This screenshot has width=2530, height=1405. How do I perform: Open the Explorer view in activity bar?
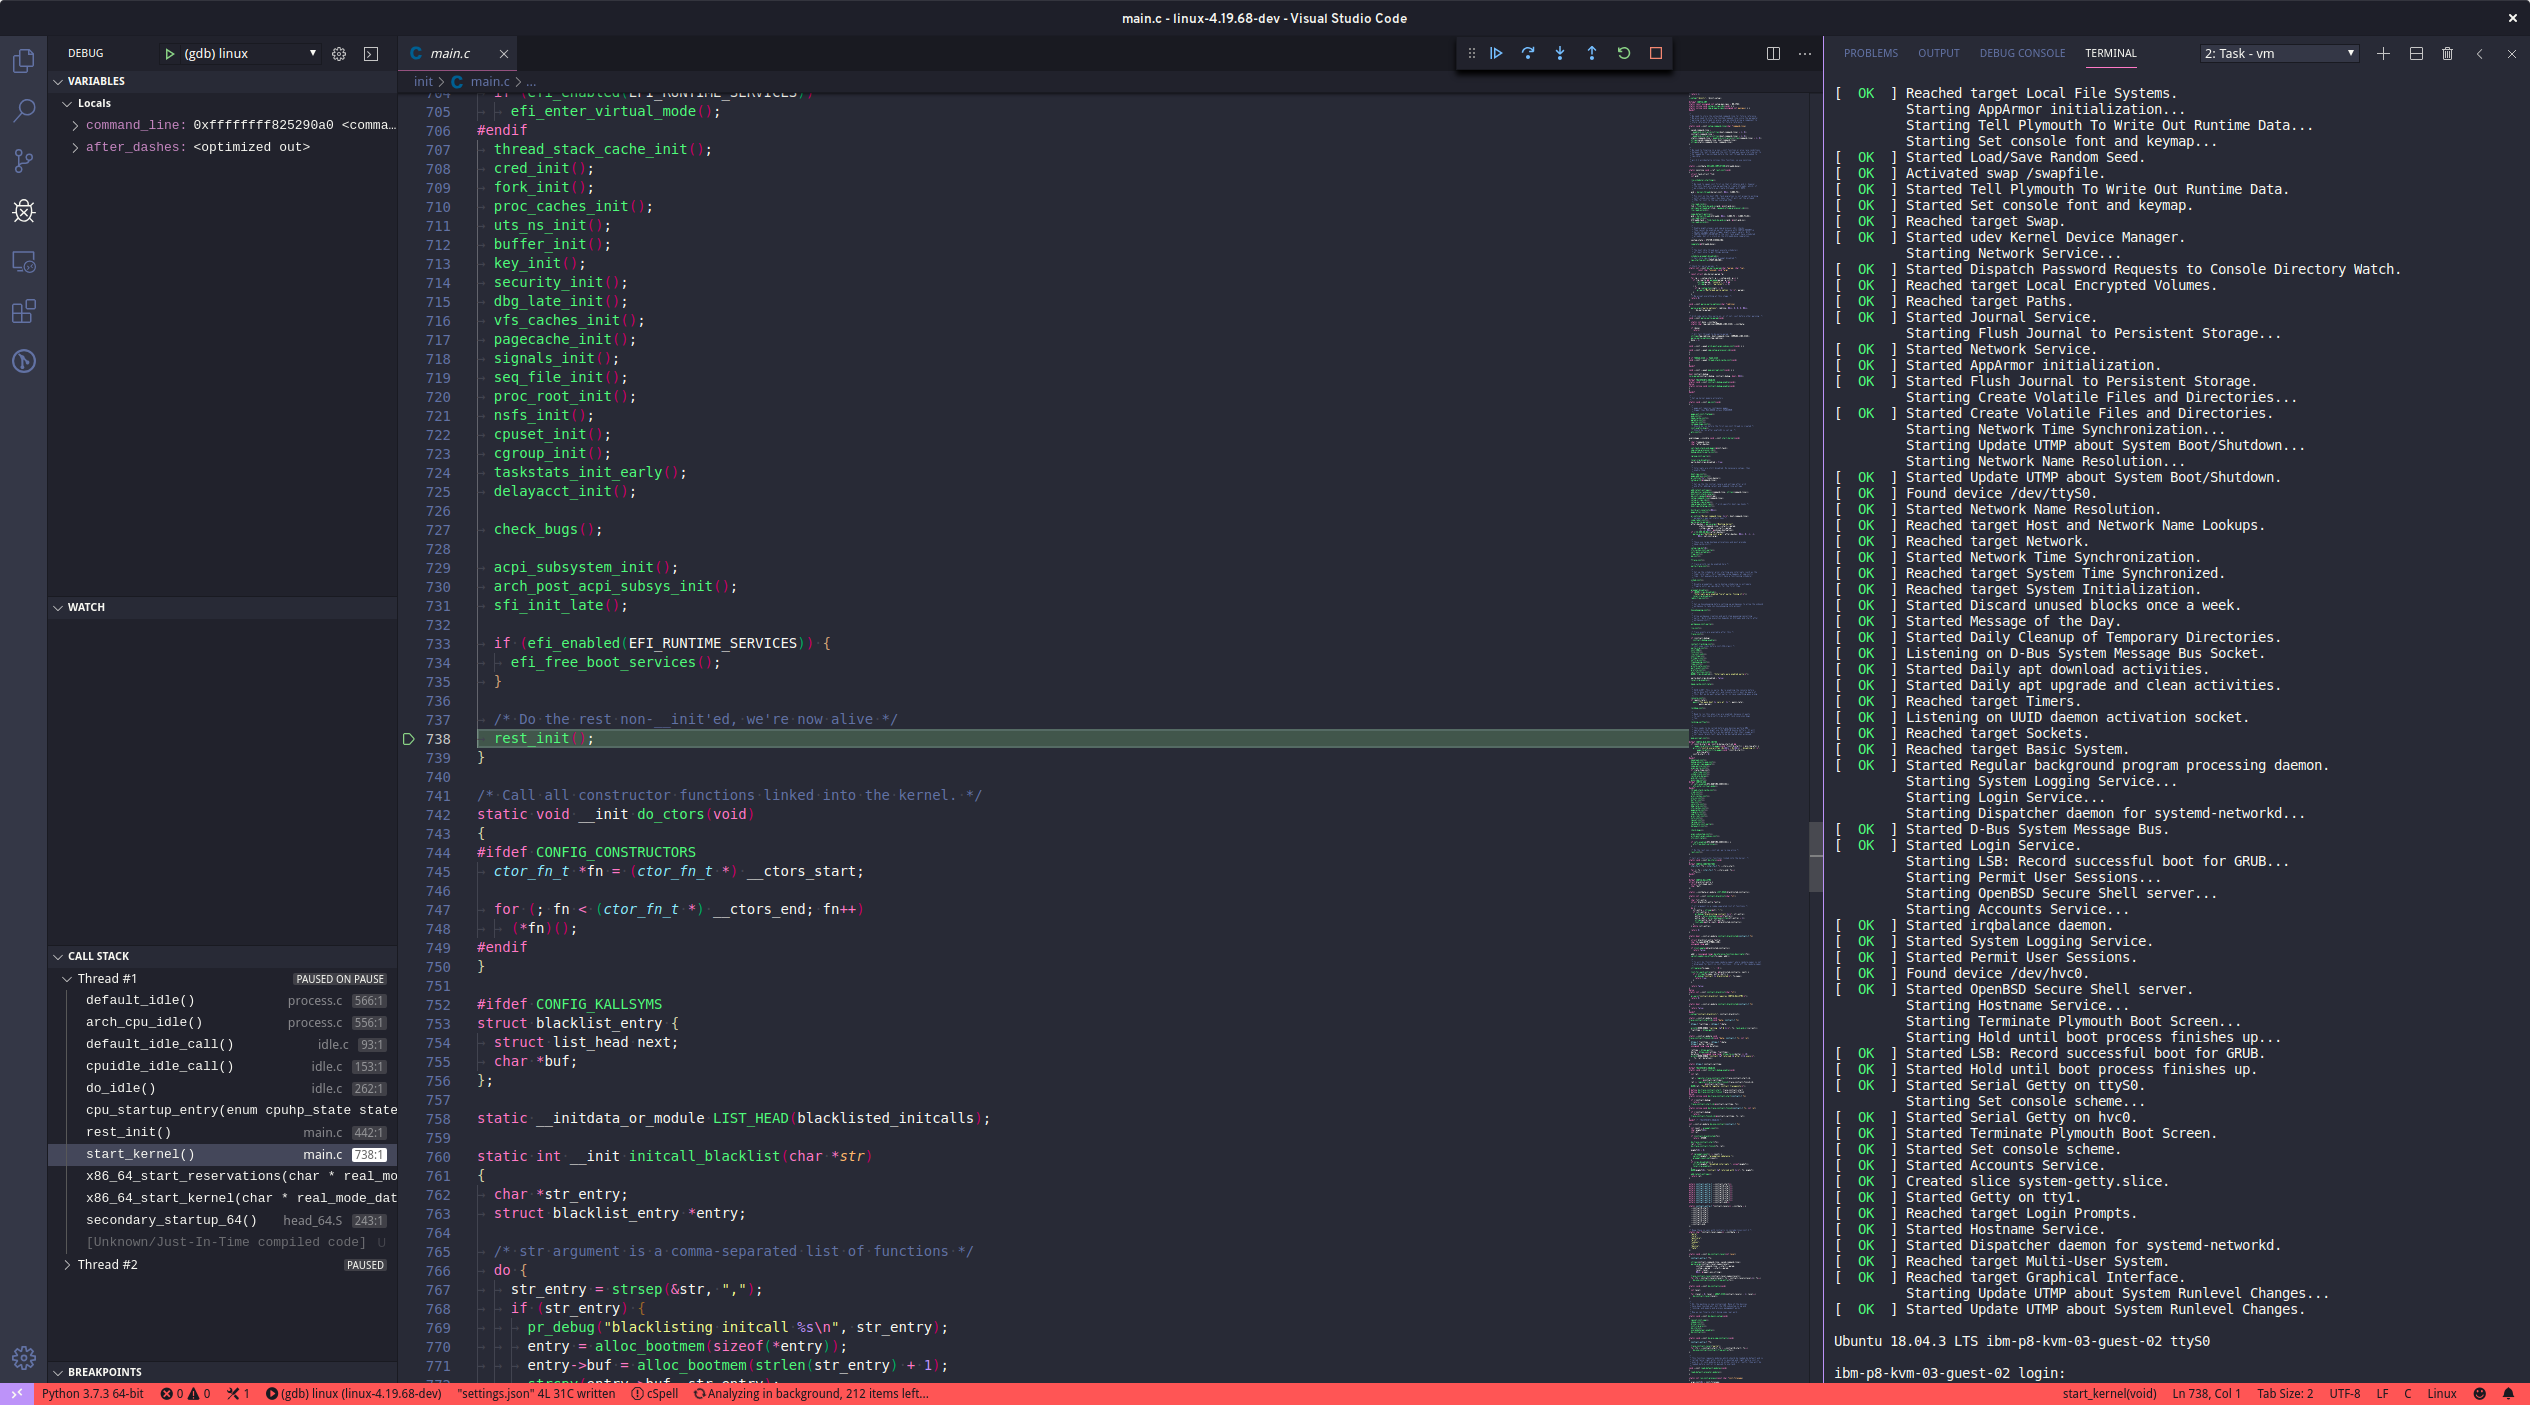(x=24, y=61)
